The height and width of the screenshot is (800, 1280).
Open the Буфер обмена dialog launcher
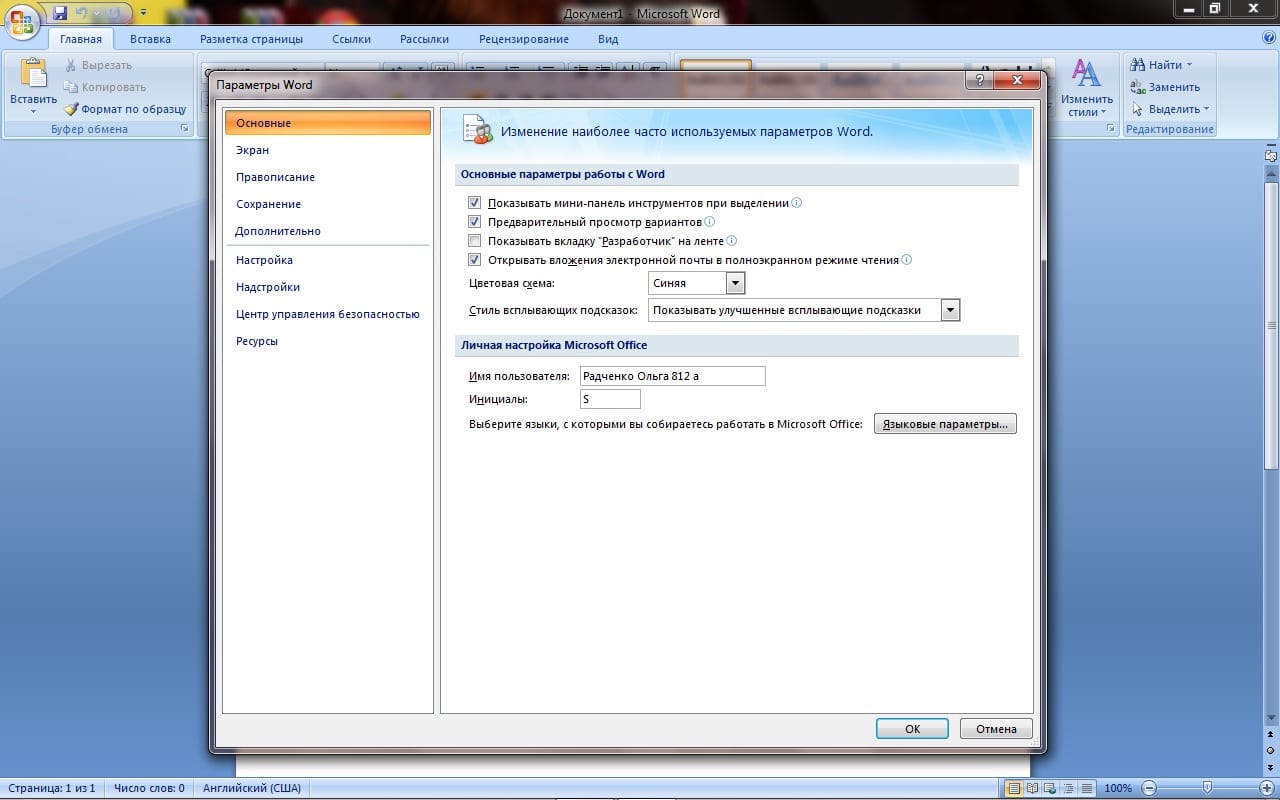(x=184, y=129)
